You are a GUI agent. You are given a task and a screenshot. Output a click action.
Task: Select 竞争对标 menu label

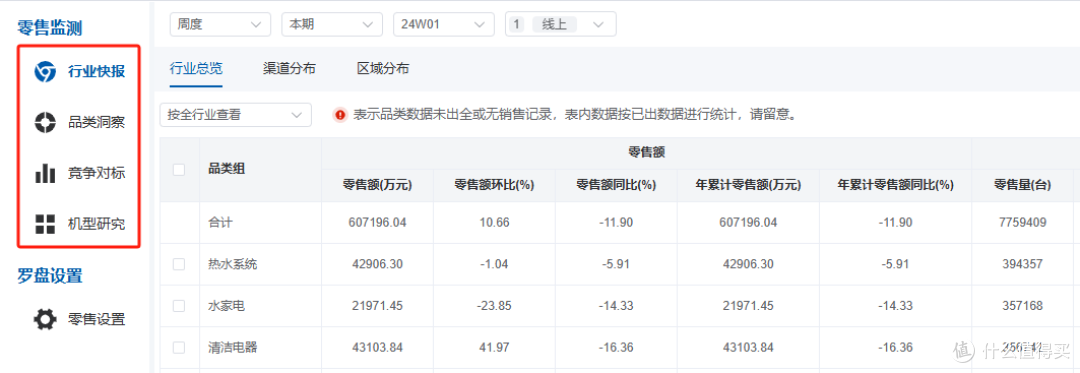[x=96, y=173]
